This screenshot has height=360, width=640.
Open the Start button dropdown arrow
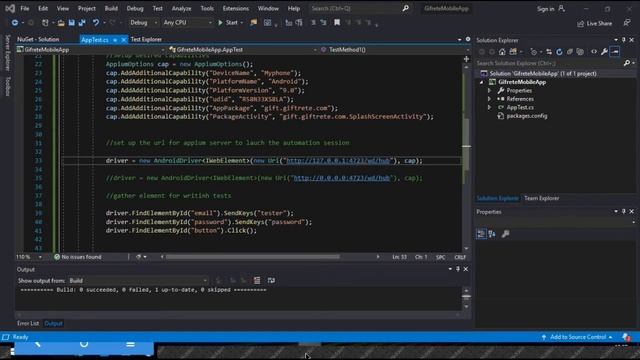point(242,23)
